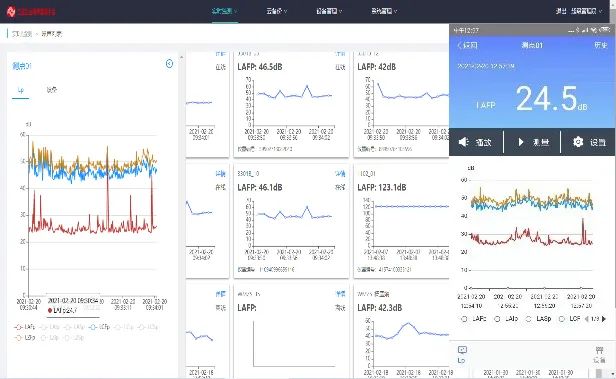The image size is (616, 379).
Task: Click the logout link in the header
Action: tap(561, 11)
